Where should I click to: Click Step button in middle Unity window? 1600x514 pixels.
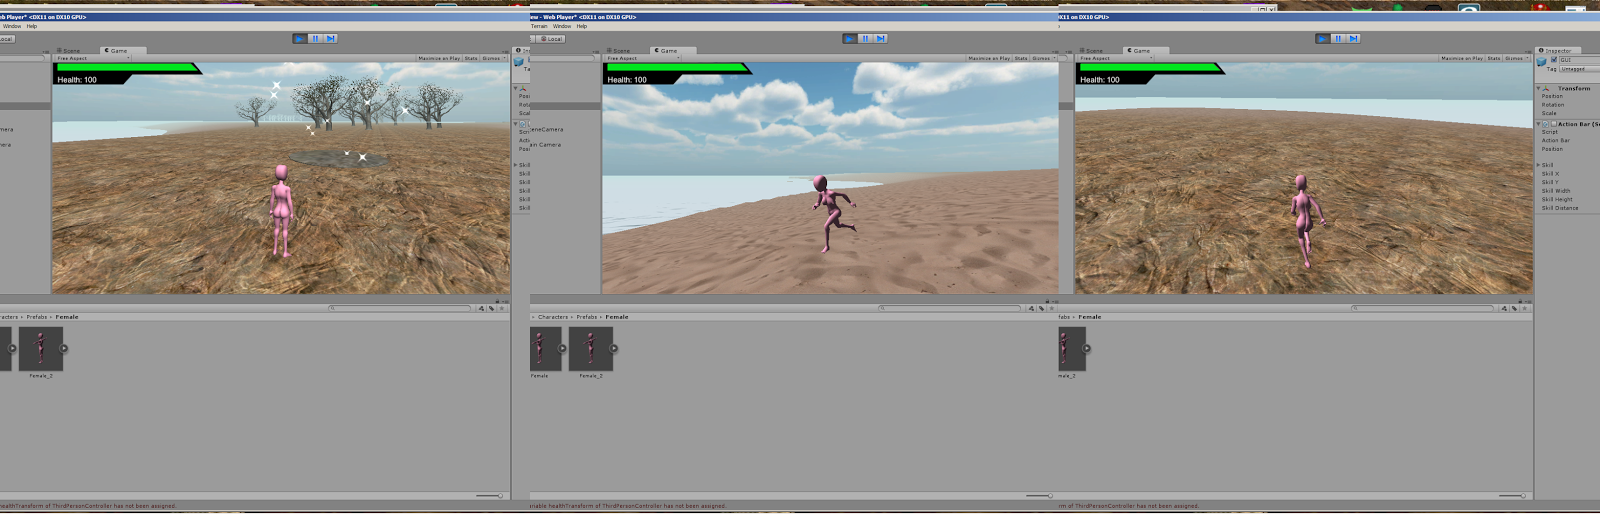[881, 39]
